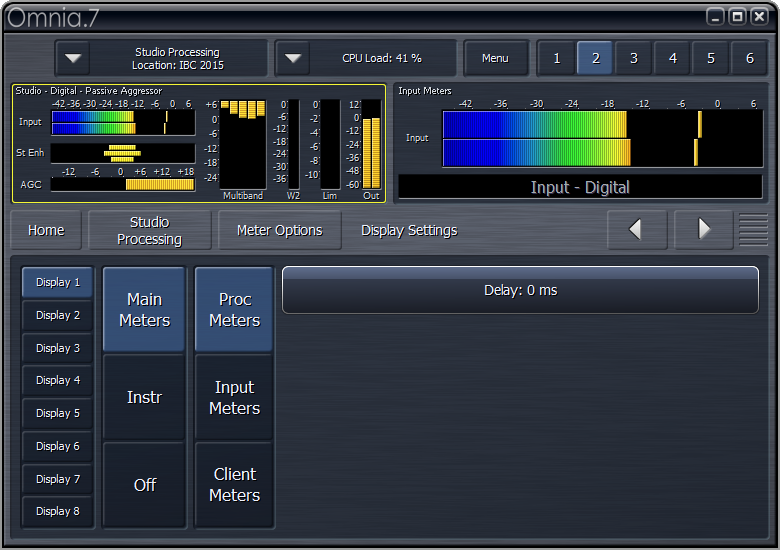Click the Studio Digital Passive Aggressor meter panel
Image resolution: width=780 pixels, height=550 pixels.
click(x=199, y=143)
